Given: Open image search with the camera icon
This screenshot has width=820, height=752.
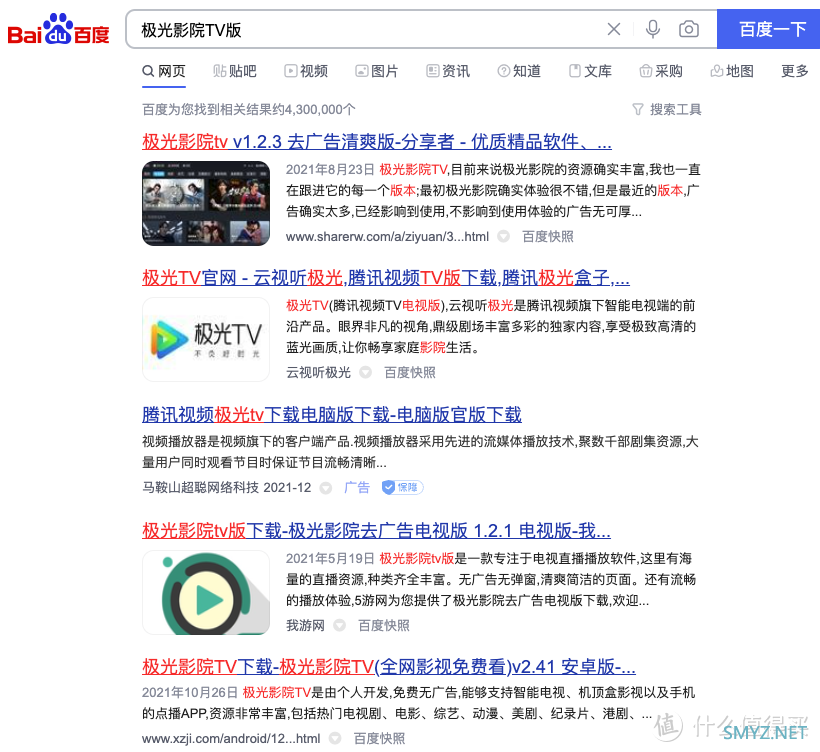Looking at the screenshot, I should pos(688,29).
